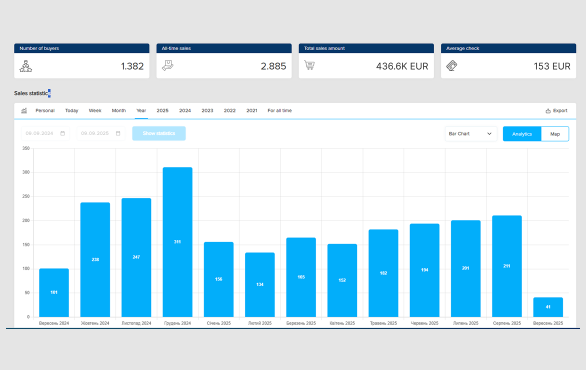This screenshot has width=586, height=370.
Task: Click the bar with value 201
Action: pos(466,269)
